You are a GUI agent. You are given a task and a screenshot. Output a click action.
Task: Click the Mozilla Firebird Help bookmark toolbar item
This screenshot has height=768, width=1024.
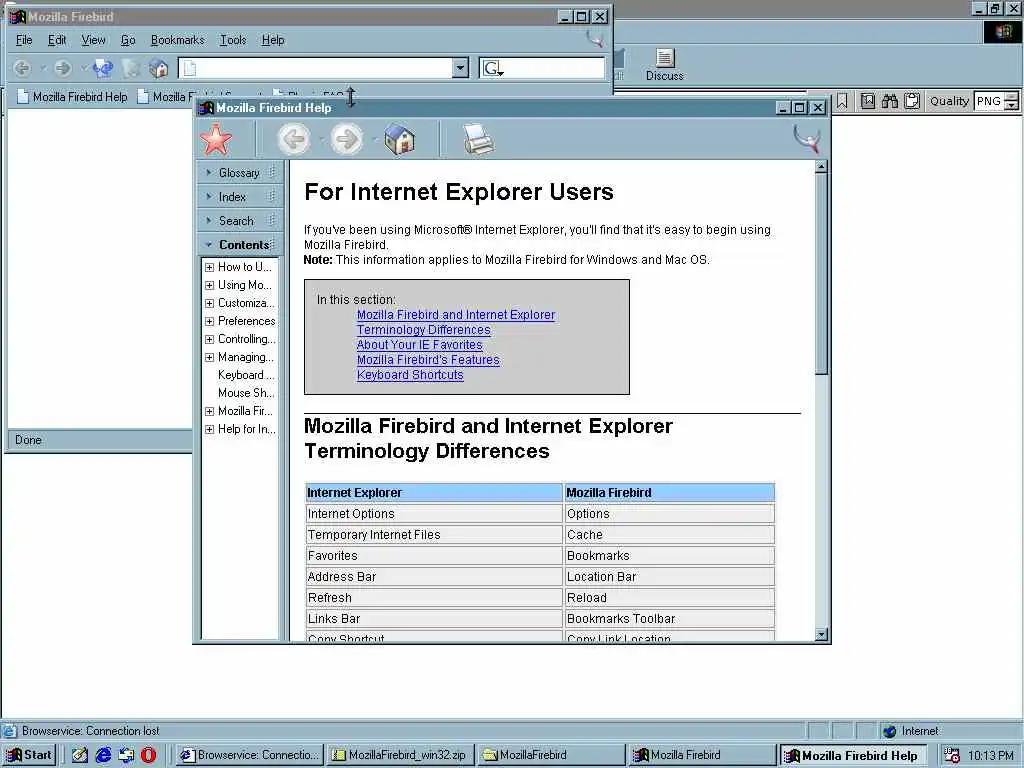(x=72, y=97)
